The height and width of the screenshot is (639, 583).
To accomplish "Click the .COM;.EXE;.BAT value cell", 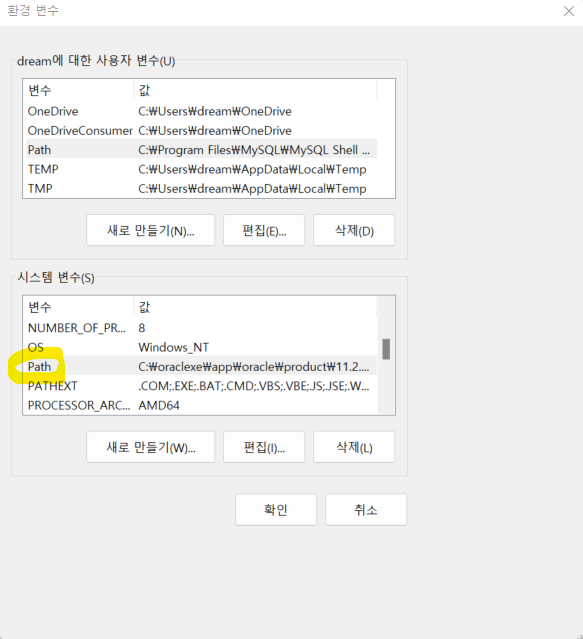I will (253, 386).
